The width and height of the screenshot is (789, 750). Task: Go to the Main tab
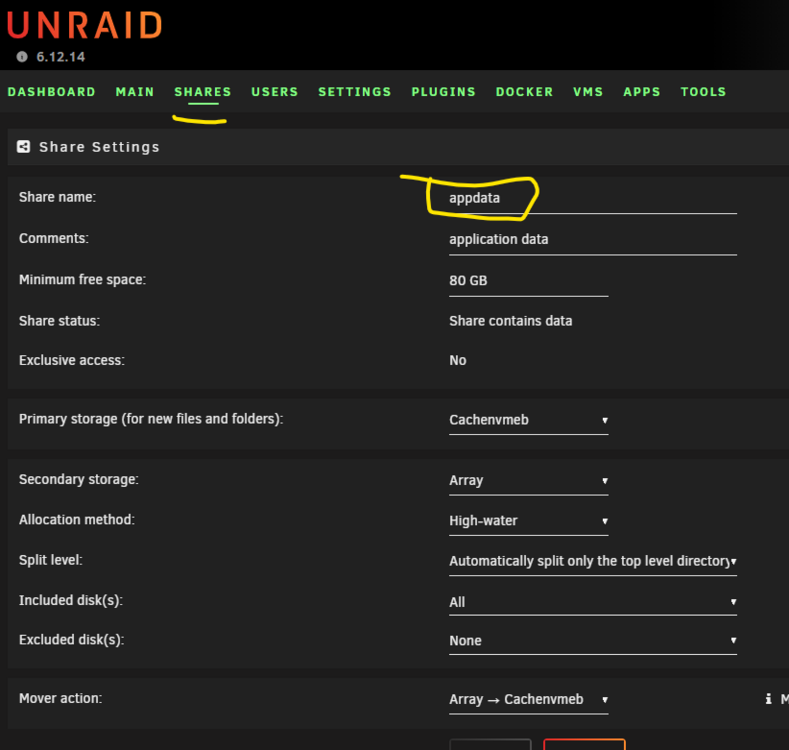click(135, 92)
